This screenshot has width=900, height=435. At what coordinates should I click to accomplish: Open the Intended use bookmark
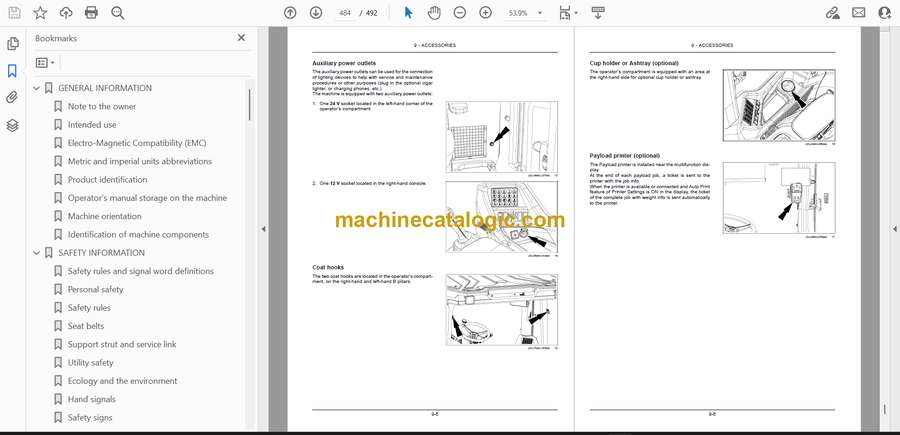click(x=92, y=125)
